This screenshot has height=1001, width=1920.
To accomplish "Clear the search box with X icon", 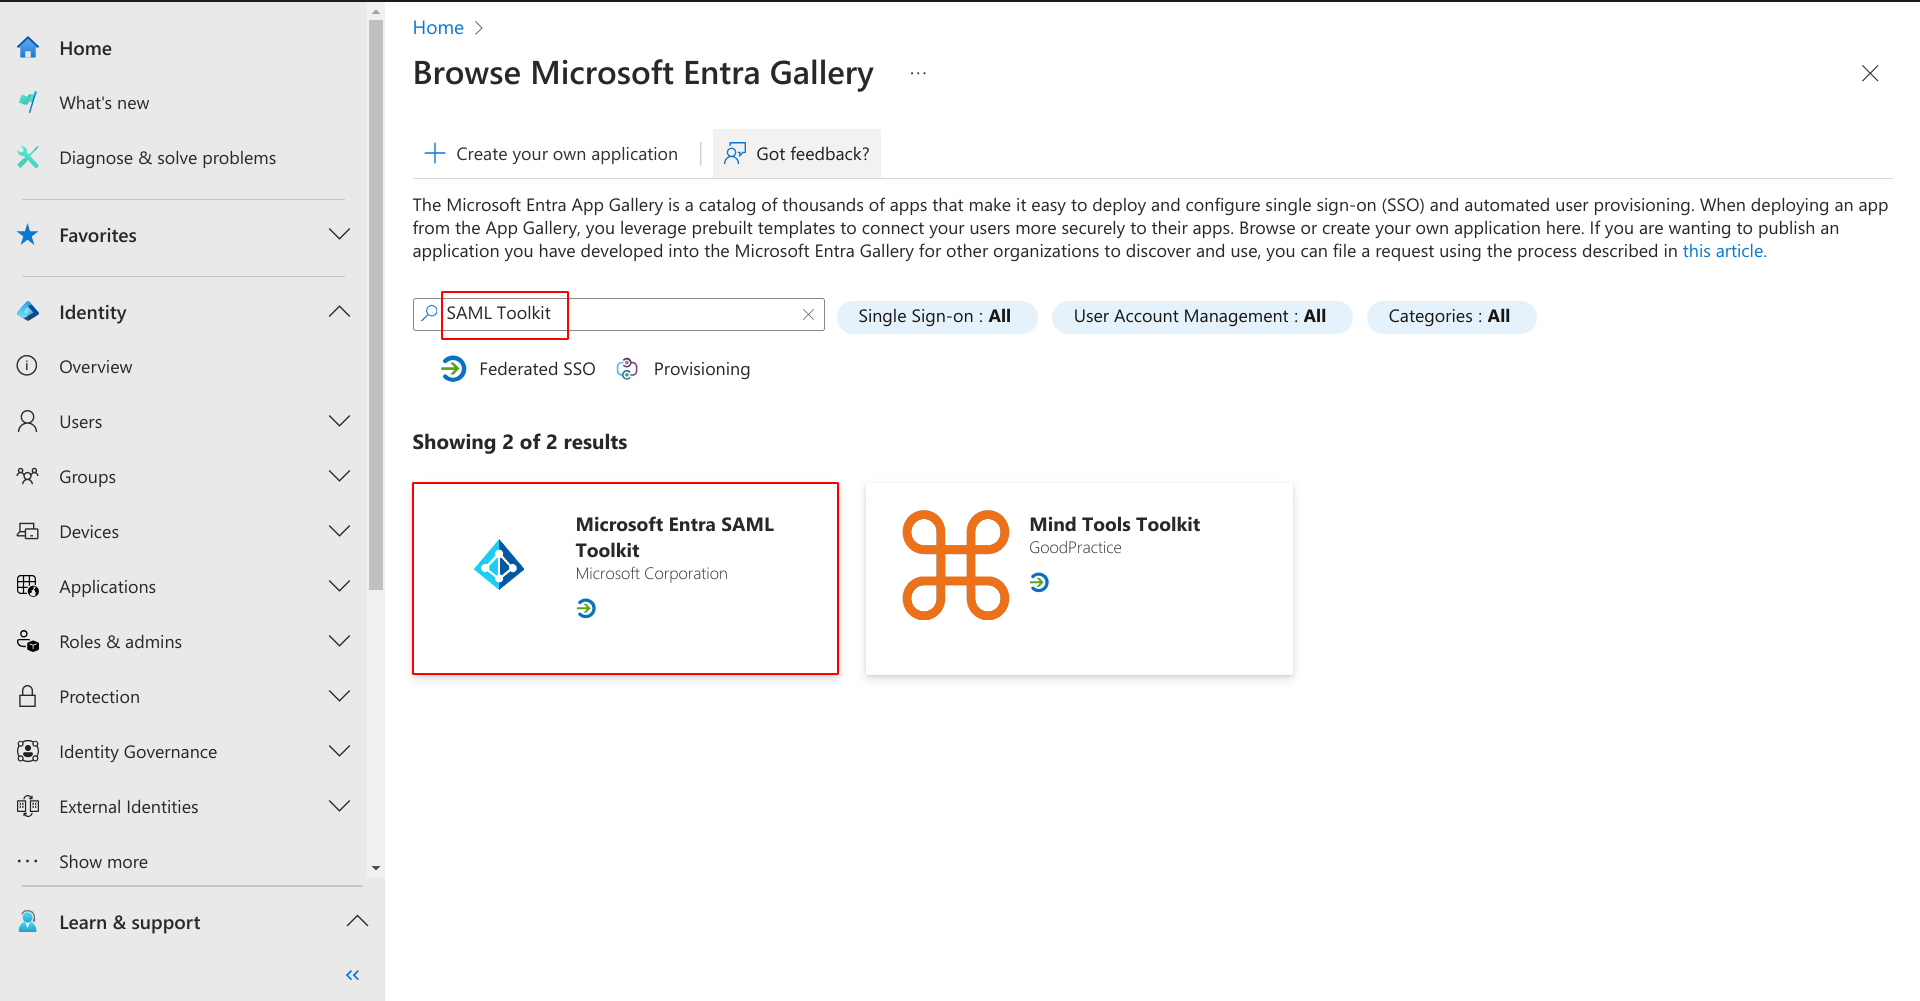I will point(808,314).
